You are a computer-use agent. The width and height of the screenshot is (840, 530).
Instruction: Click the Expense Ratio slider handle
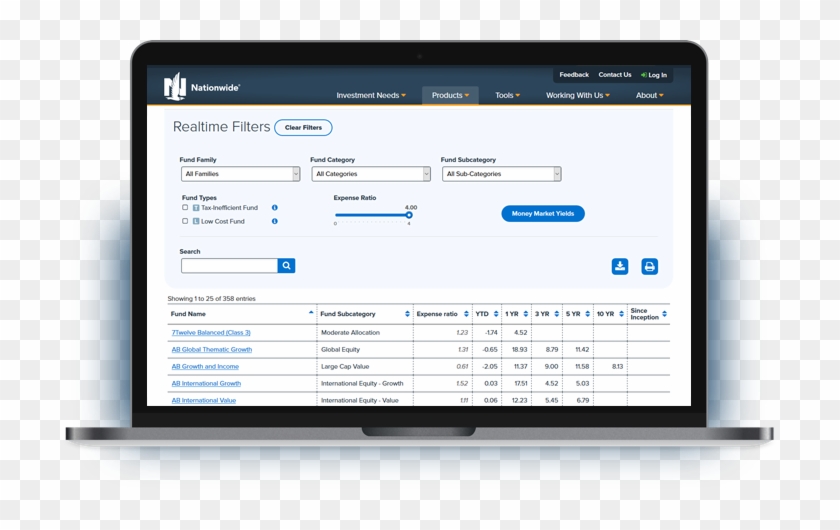coord(409,215)
